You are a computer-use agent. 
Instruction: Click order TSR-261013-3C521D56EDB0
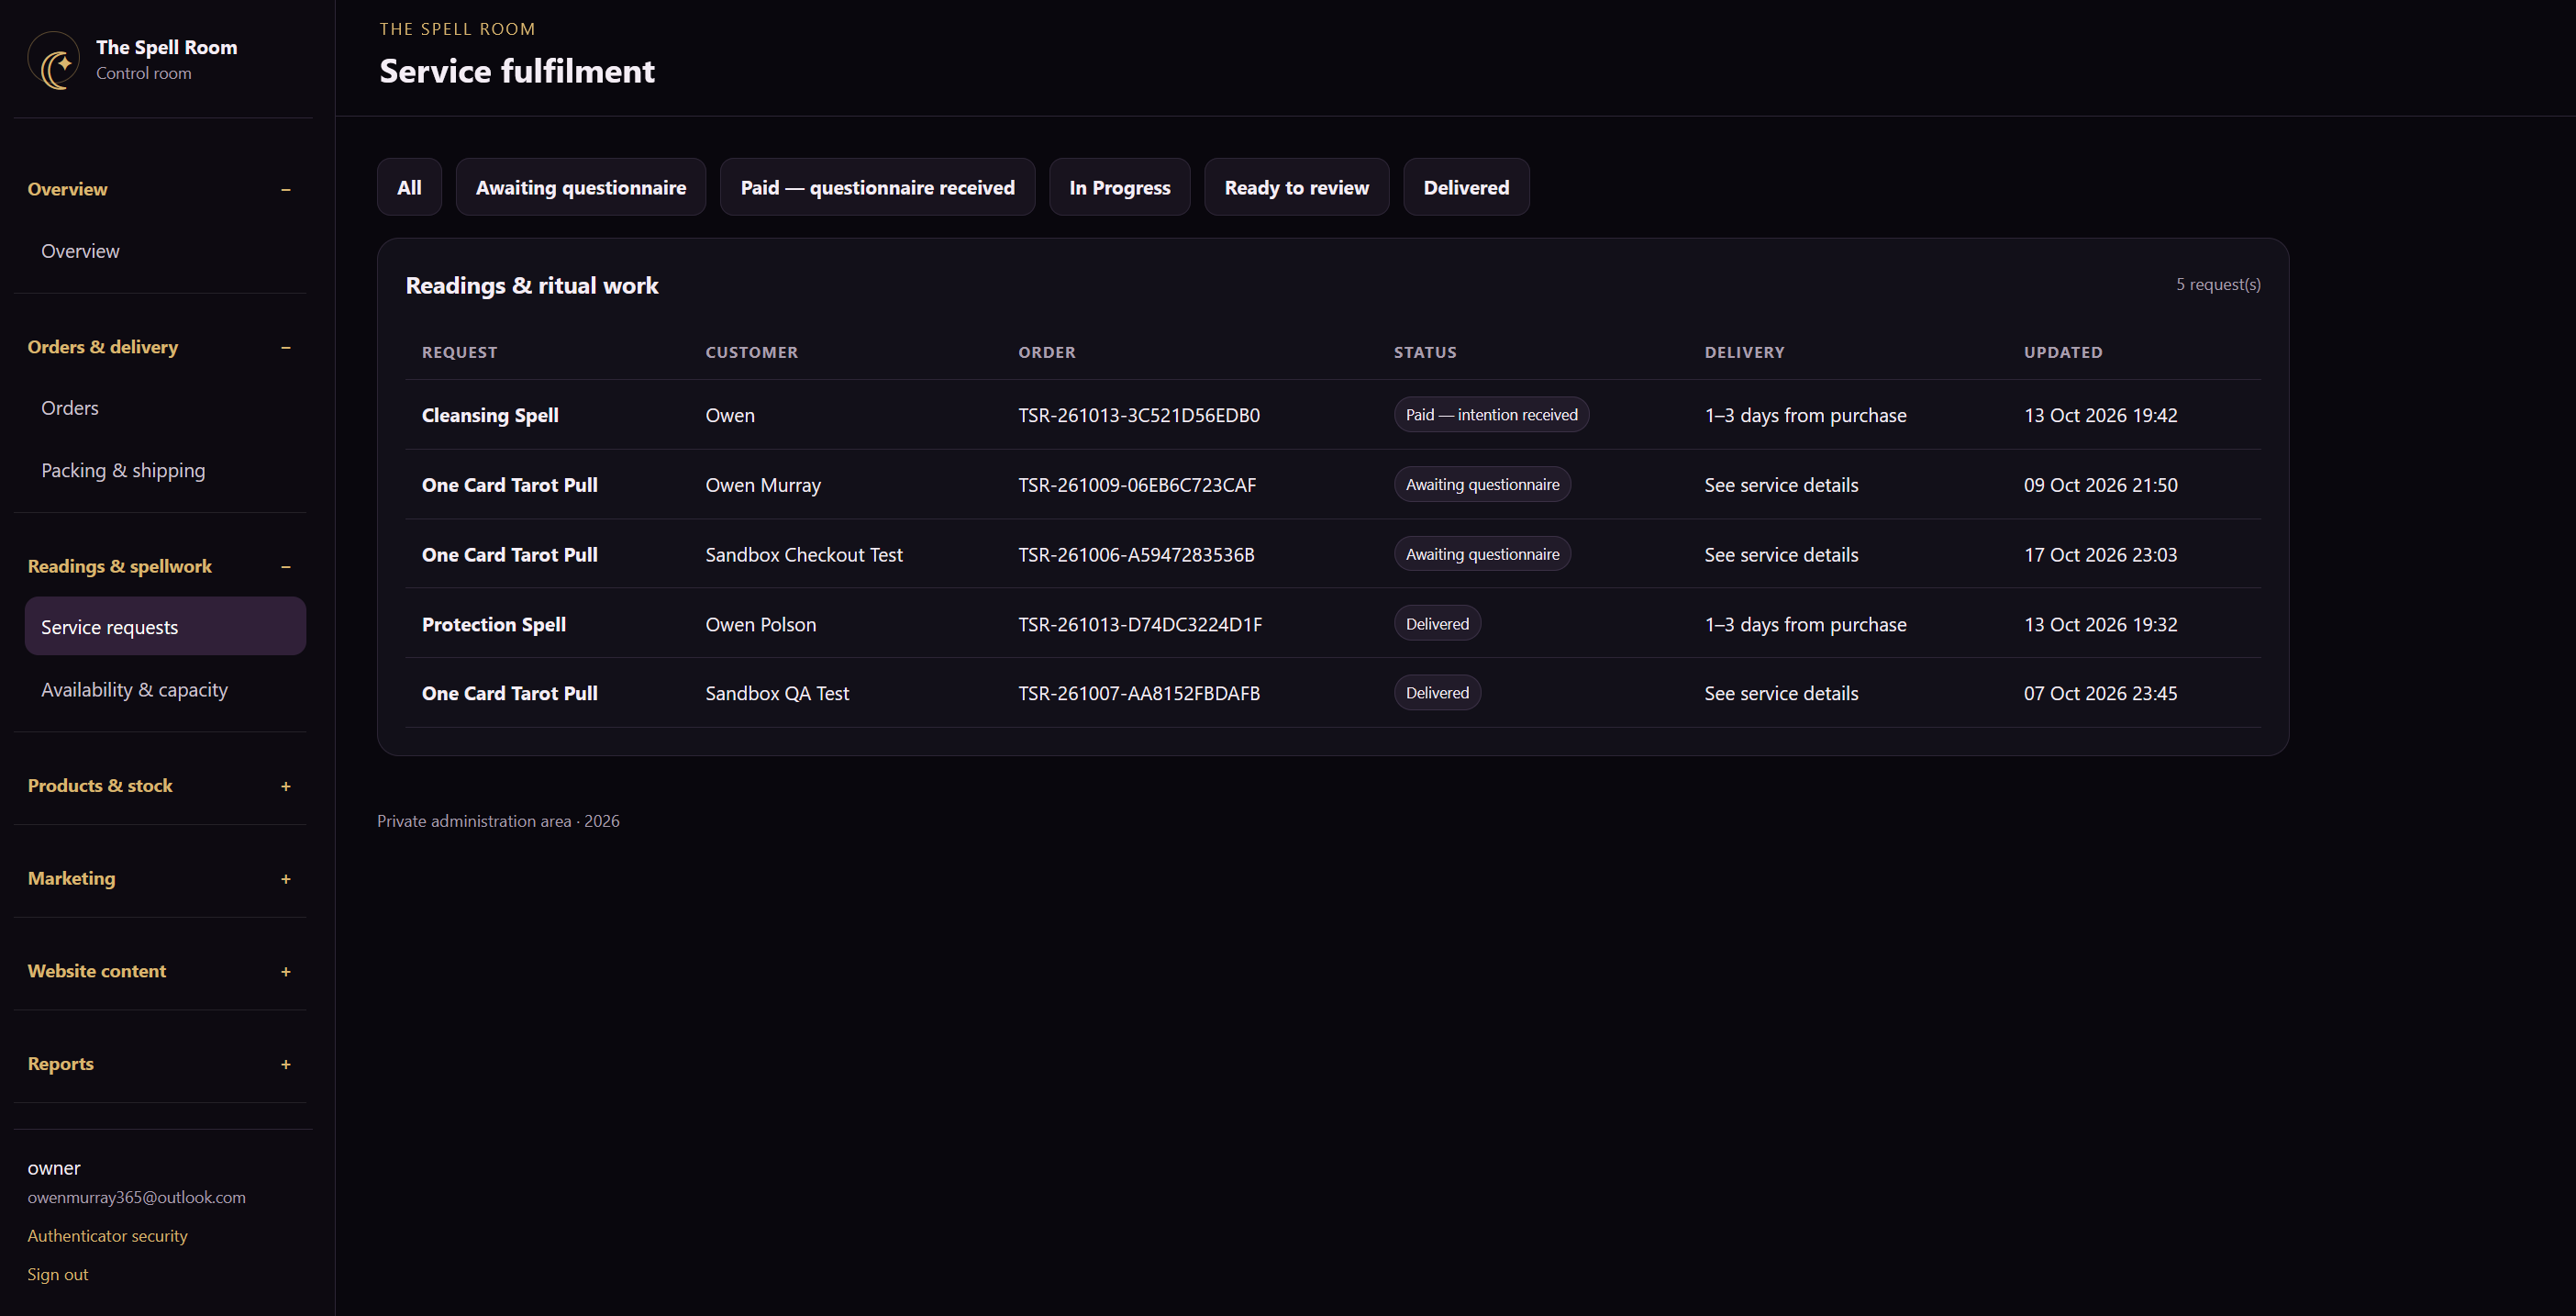(x=1139, y=415)
